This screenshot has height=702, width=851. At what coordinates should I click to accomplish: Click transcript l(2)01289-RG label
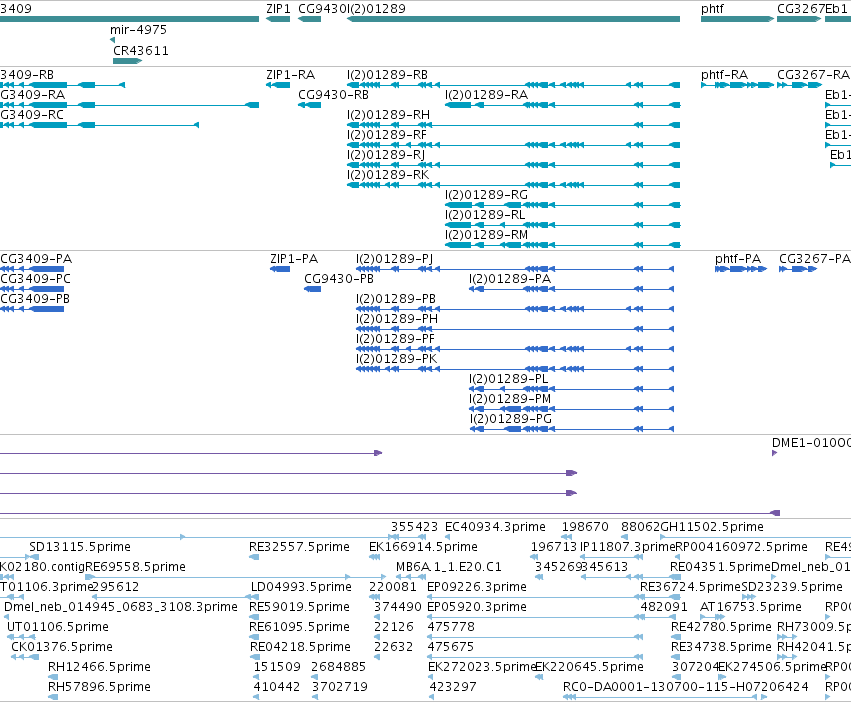click(486, 195)
